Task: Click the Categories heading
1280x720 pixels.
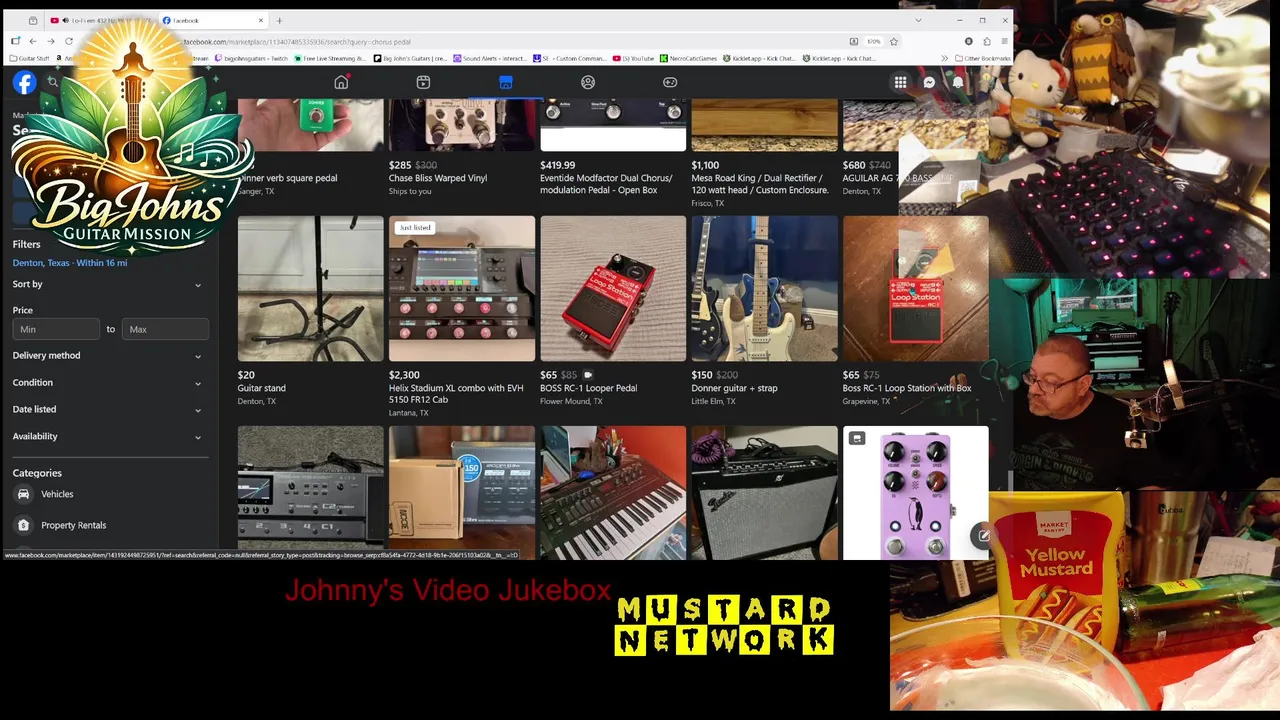Action: 37,473
